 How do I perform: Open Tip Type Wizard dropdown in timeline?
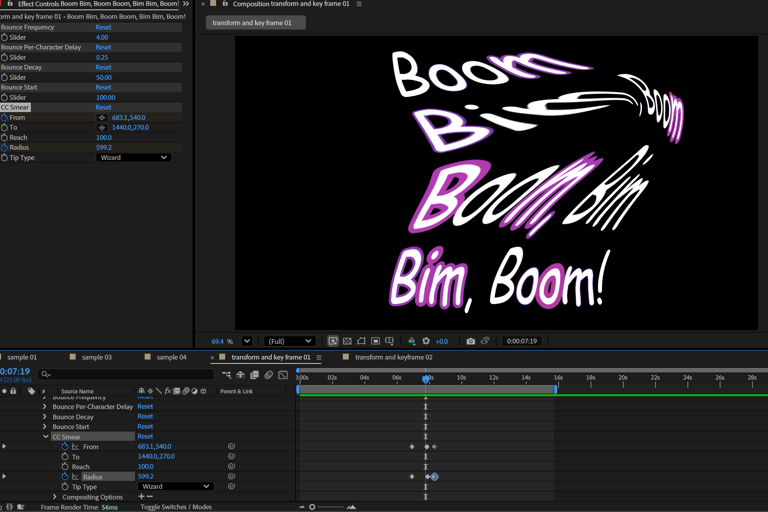(x=175, y=487)
